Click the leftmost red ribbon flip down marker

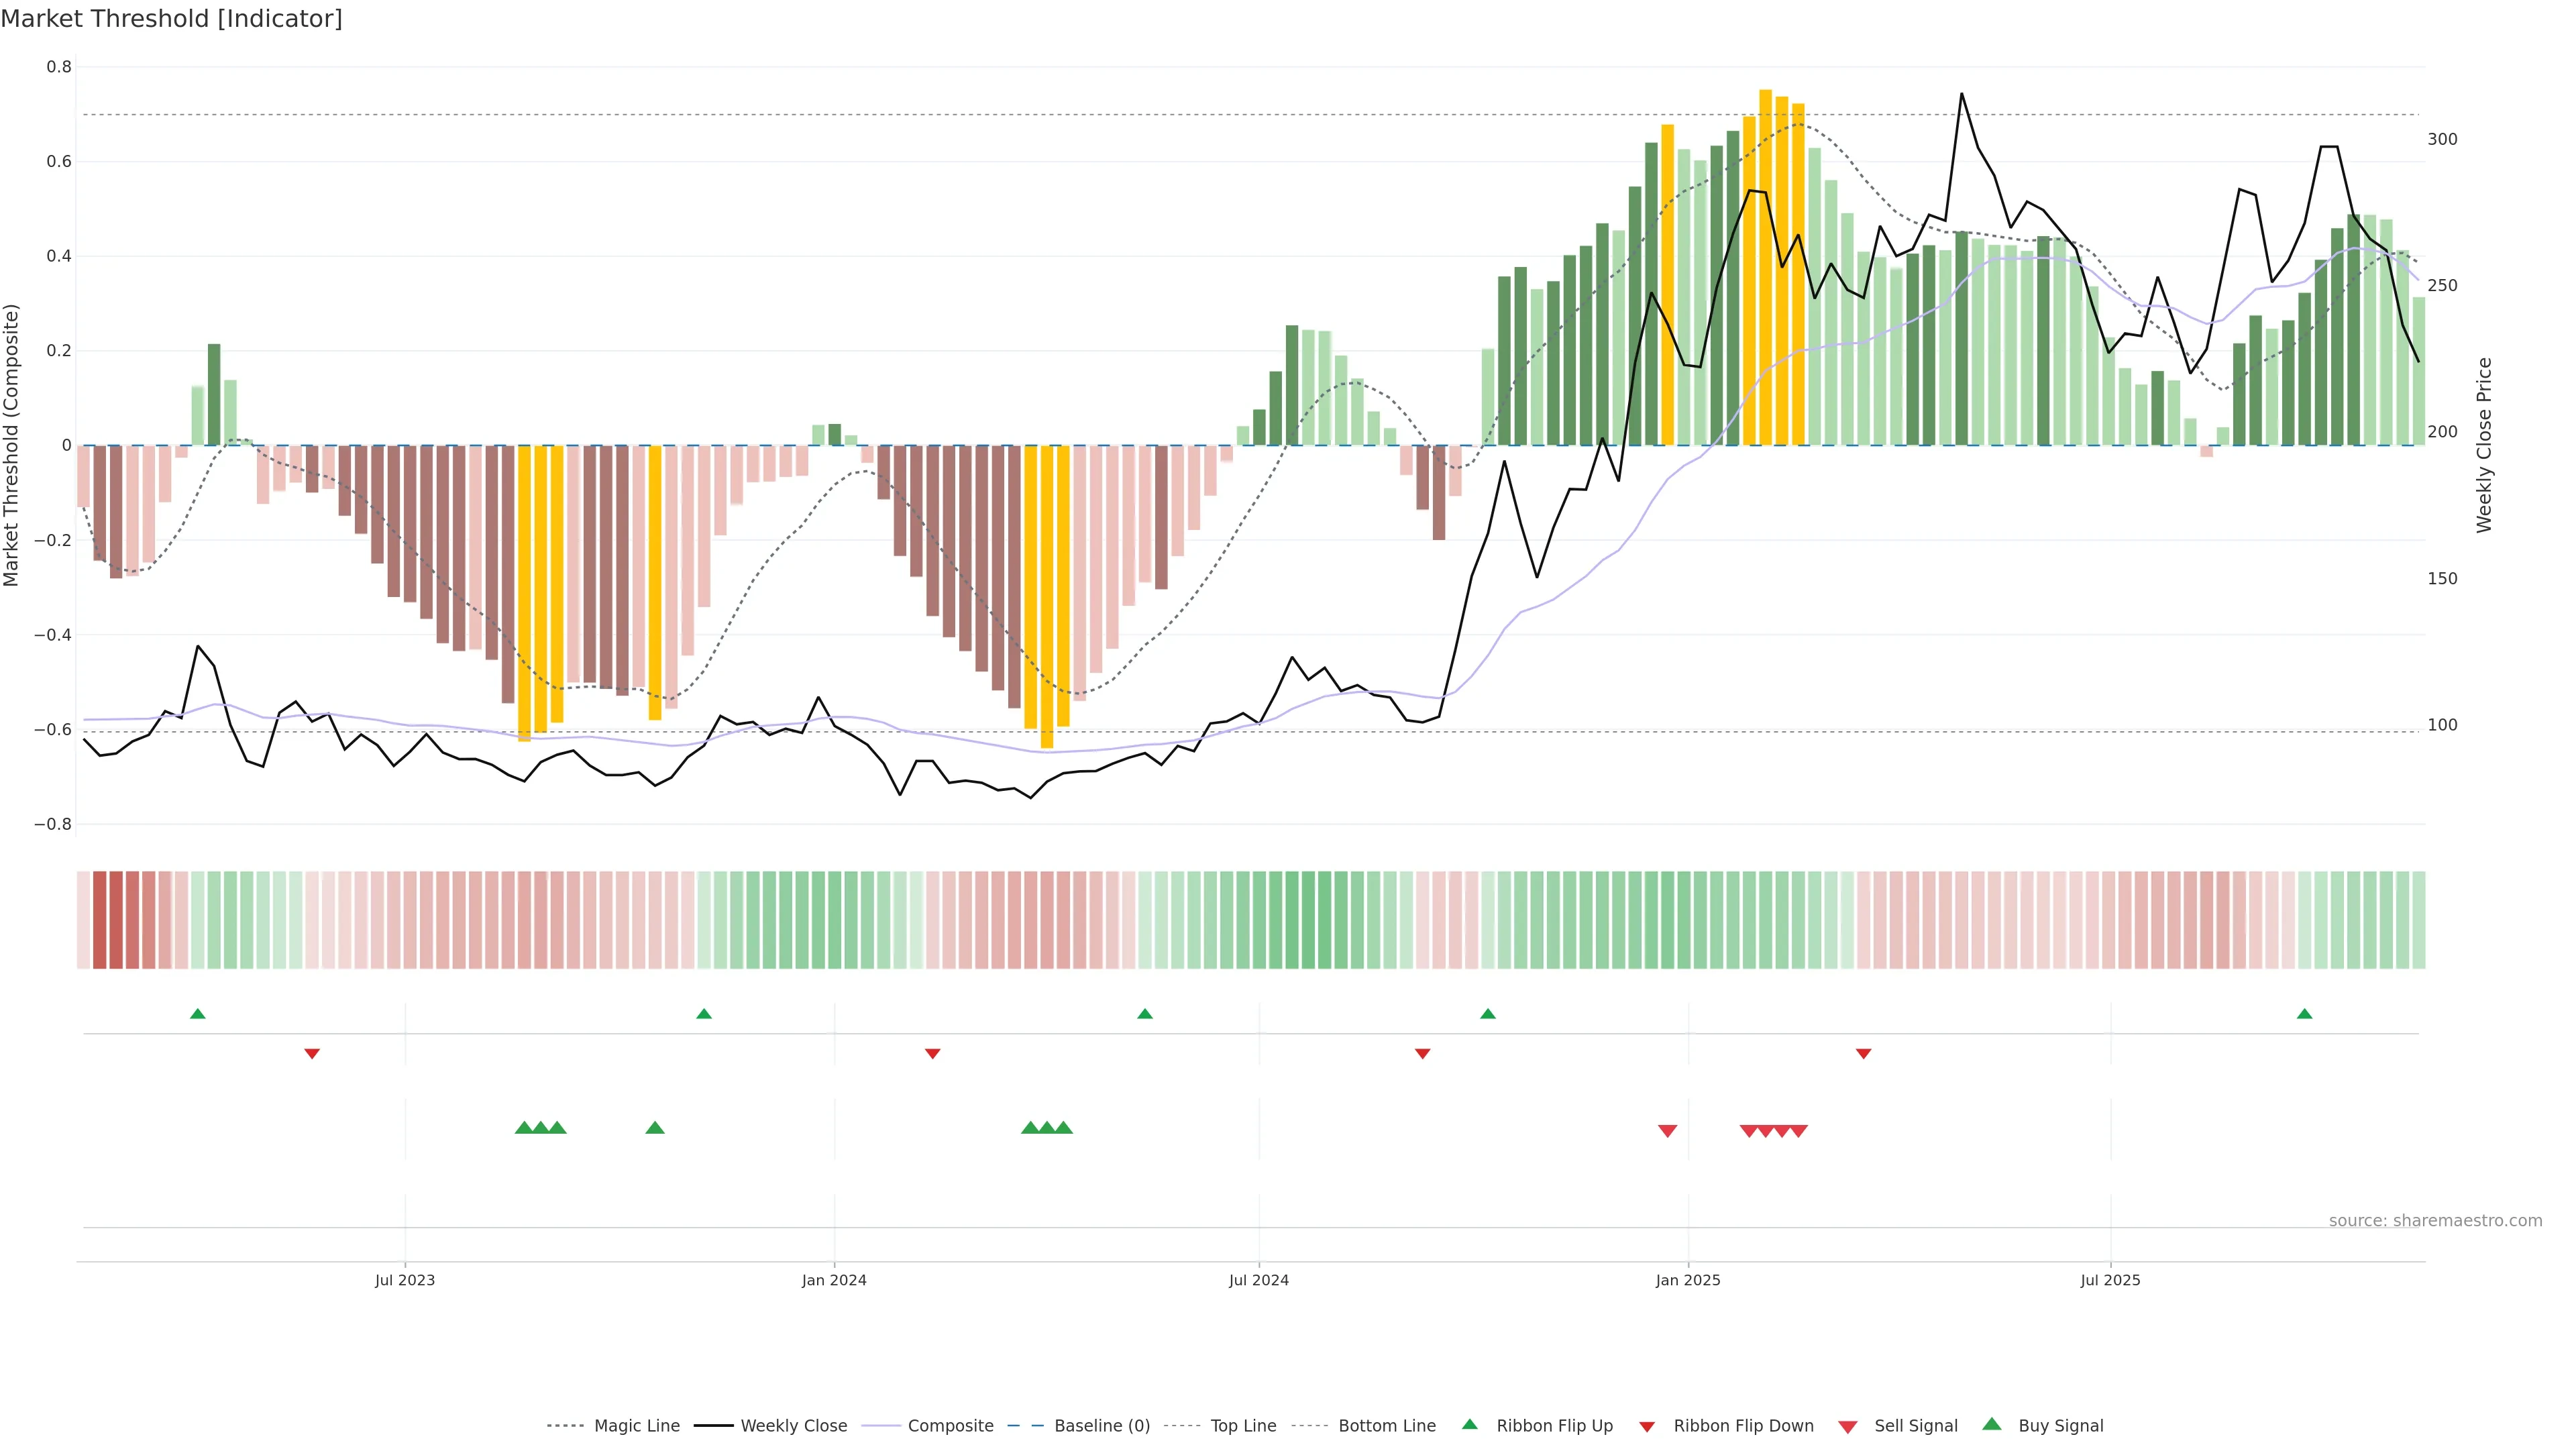pyautogui.click(x=312, y=1053)
